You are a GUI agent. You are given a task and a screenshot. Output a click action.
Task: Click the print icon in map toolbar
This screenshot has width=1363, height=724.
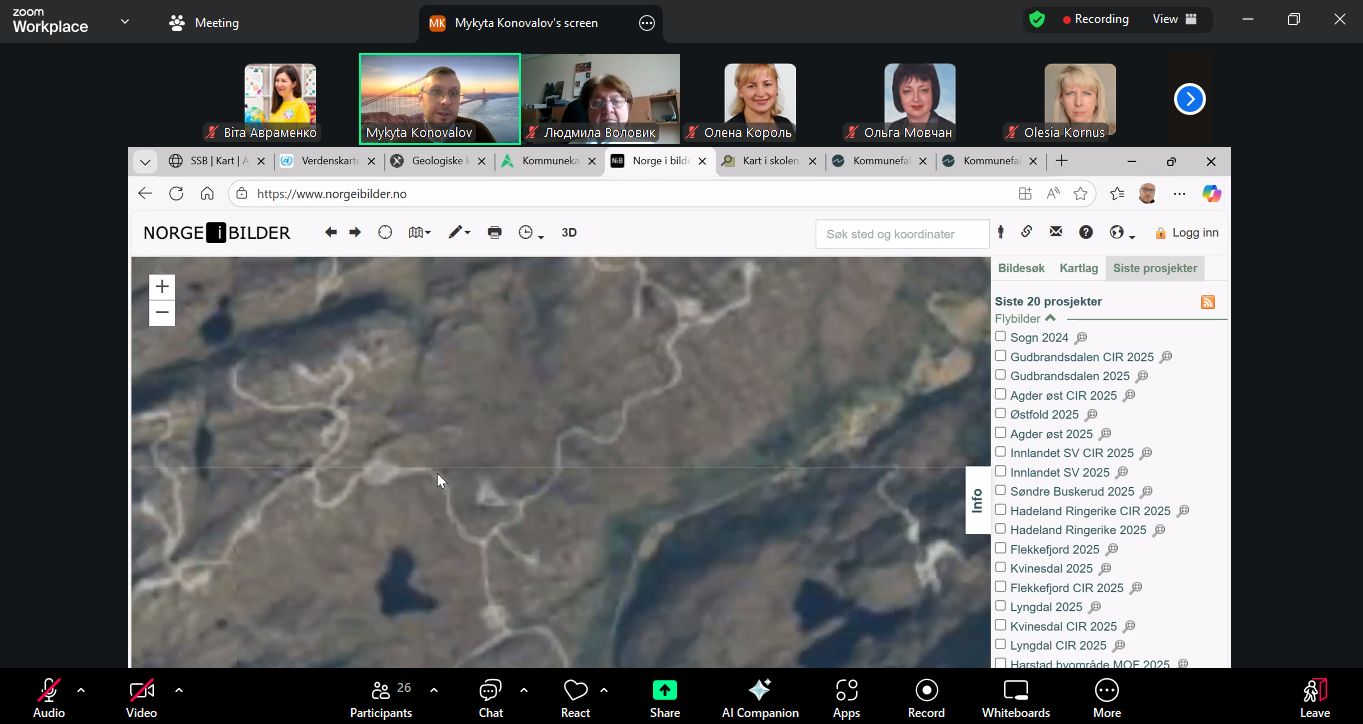494,232
